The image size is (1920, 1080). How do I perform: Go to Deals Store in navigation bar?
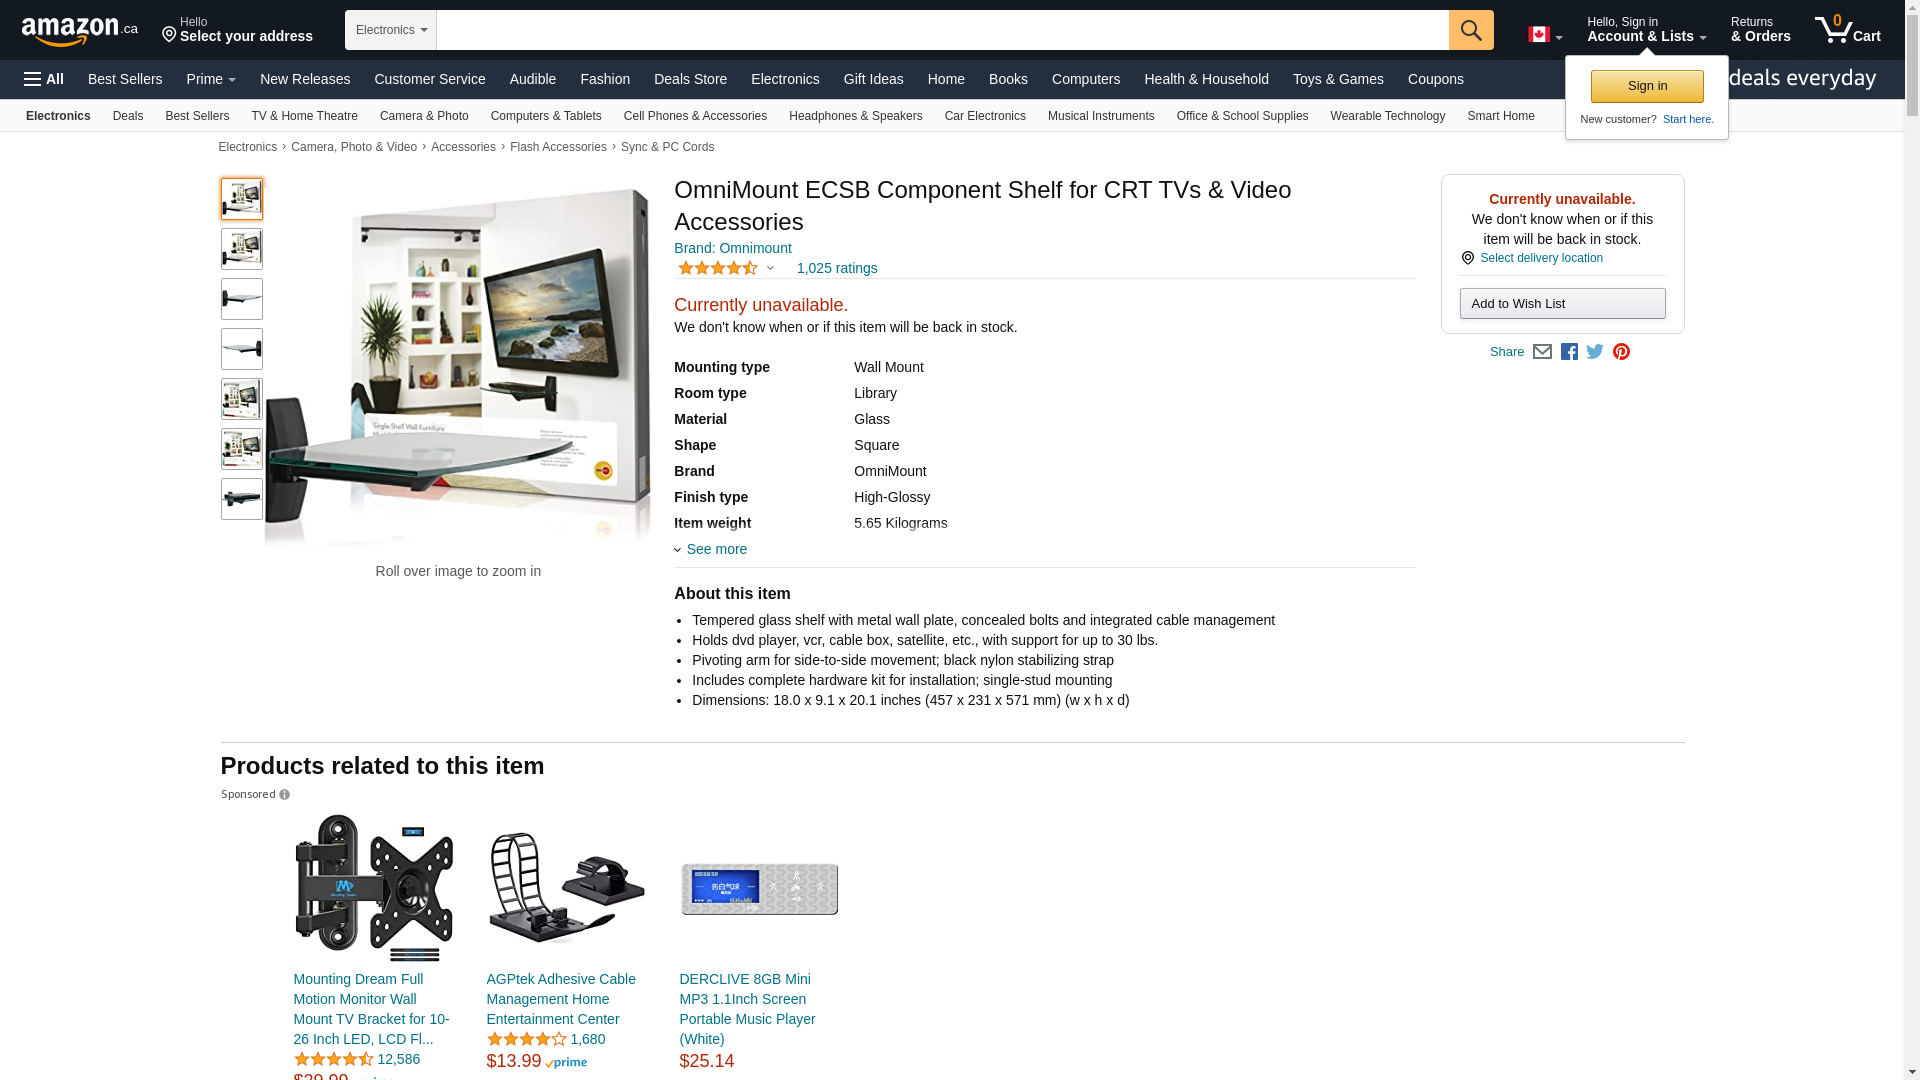(690, 79)
